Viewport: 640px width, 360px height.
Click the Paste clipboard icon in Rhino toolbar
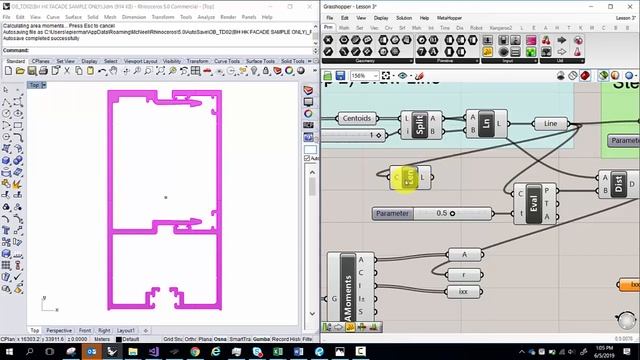[x=90, y=71]
